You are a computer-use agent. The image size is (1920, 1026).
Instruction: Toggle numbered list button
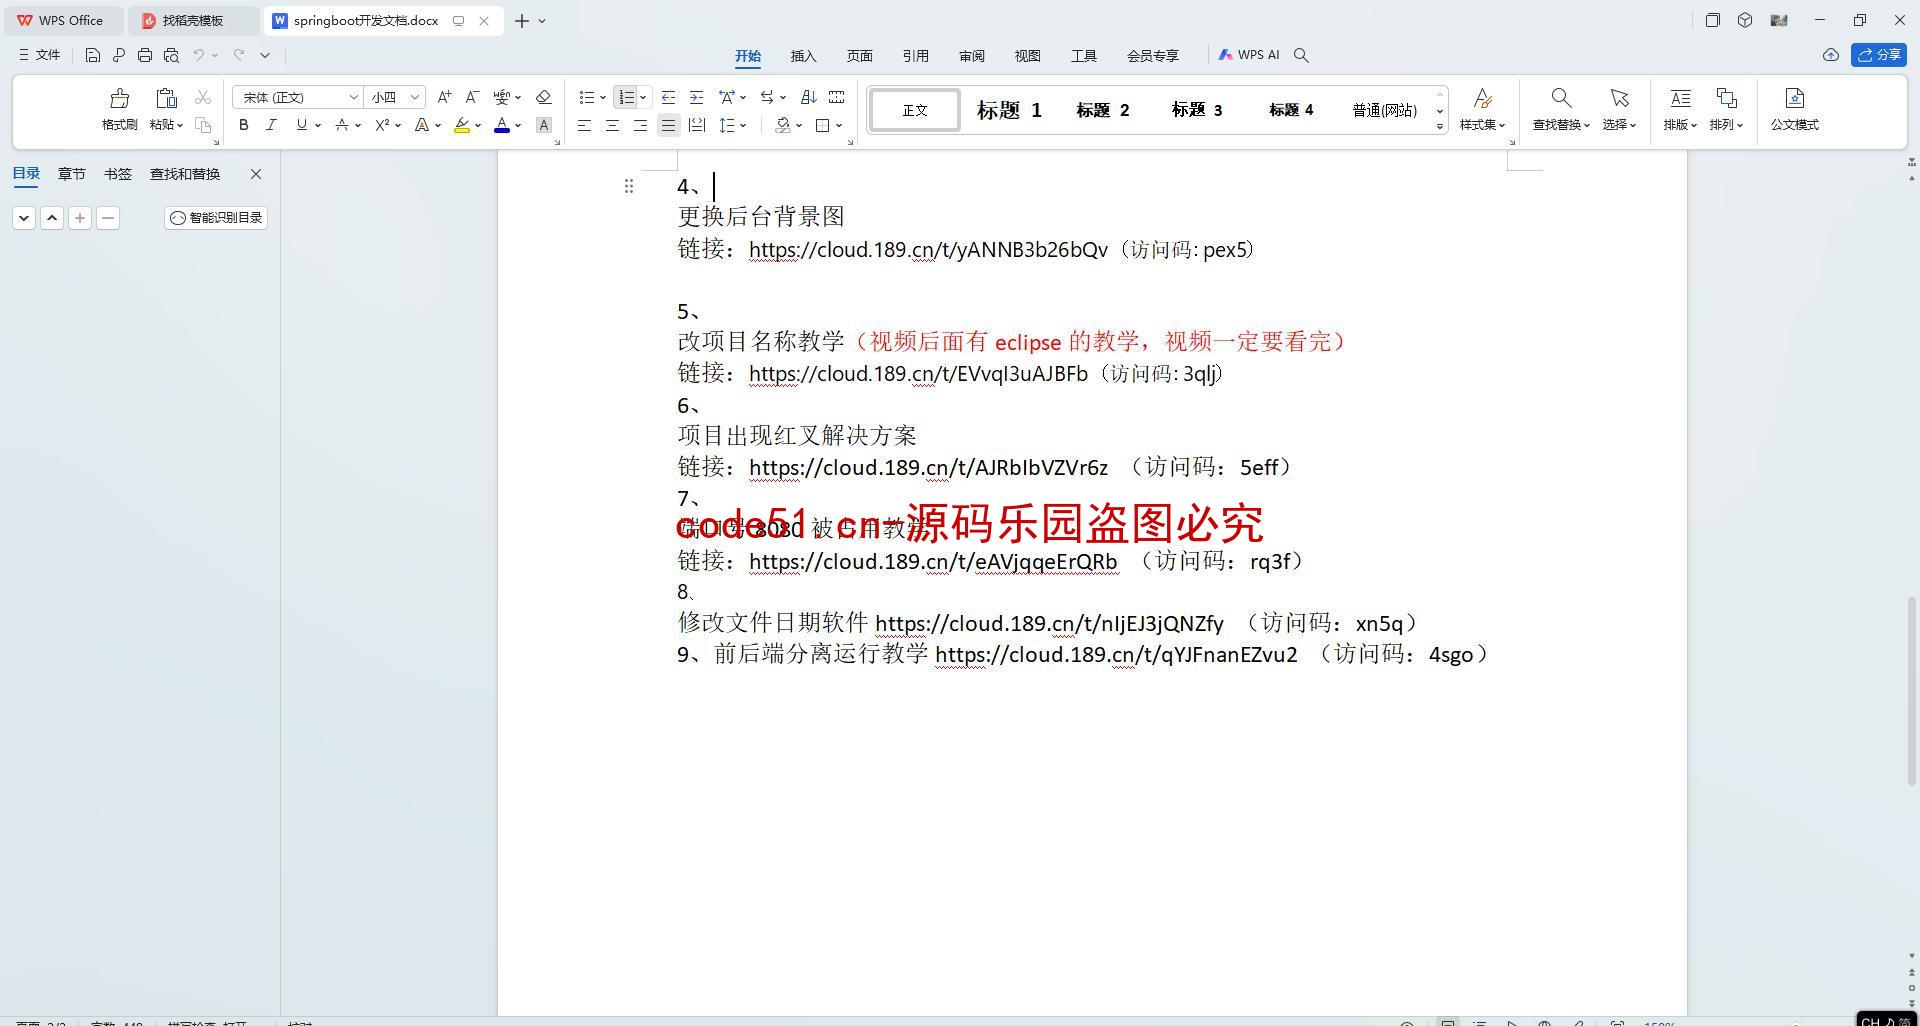626,97
